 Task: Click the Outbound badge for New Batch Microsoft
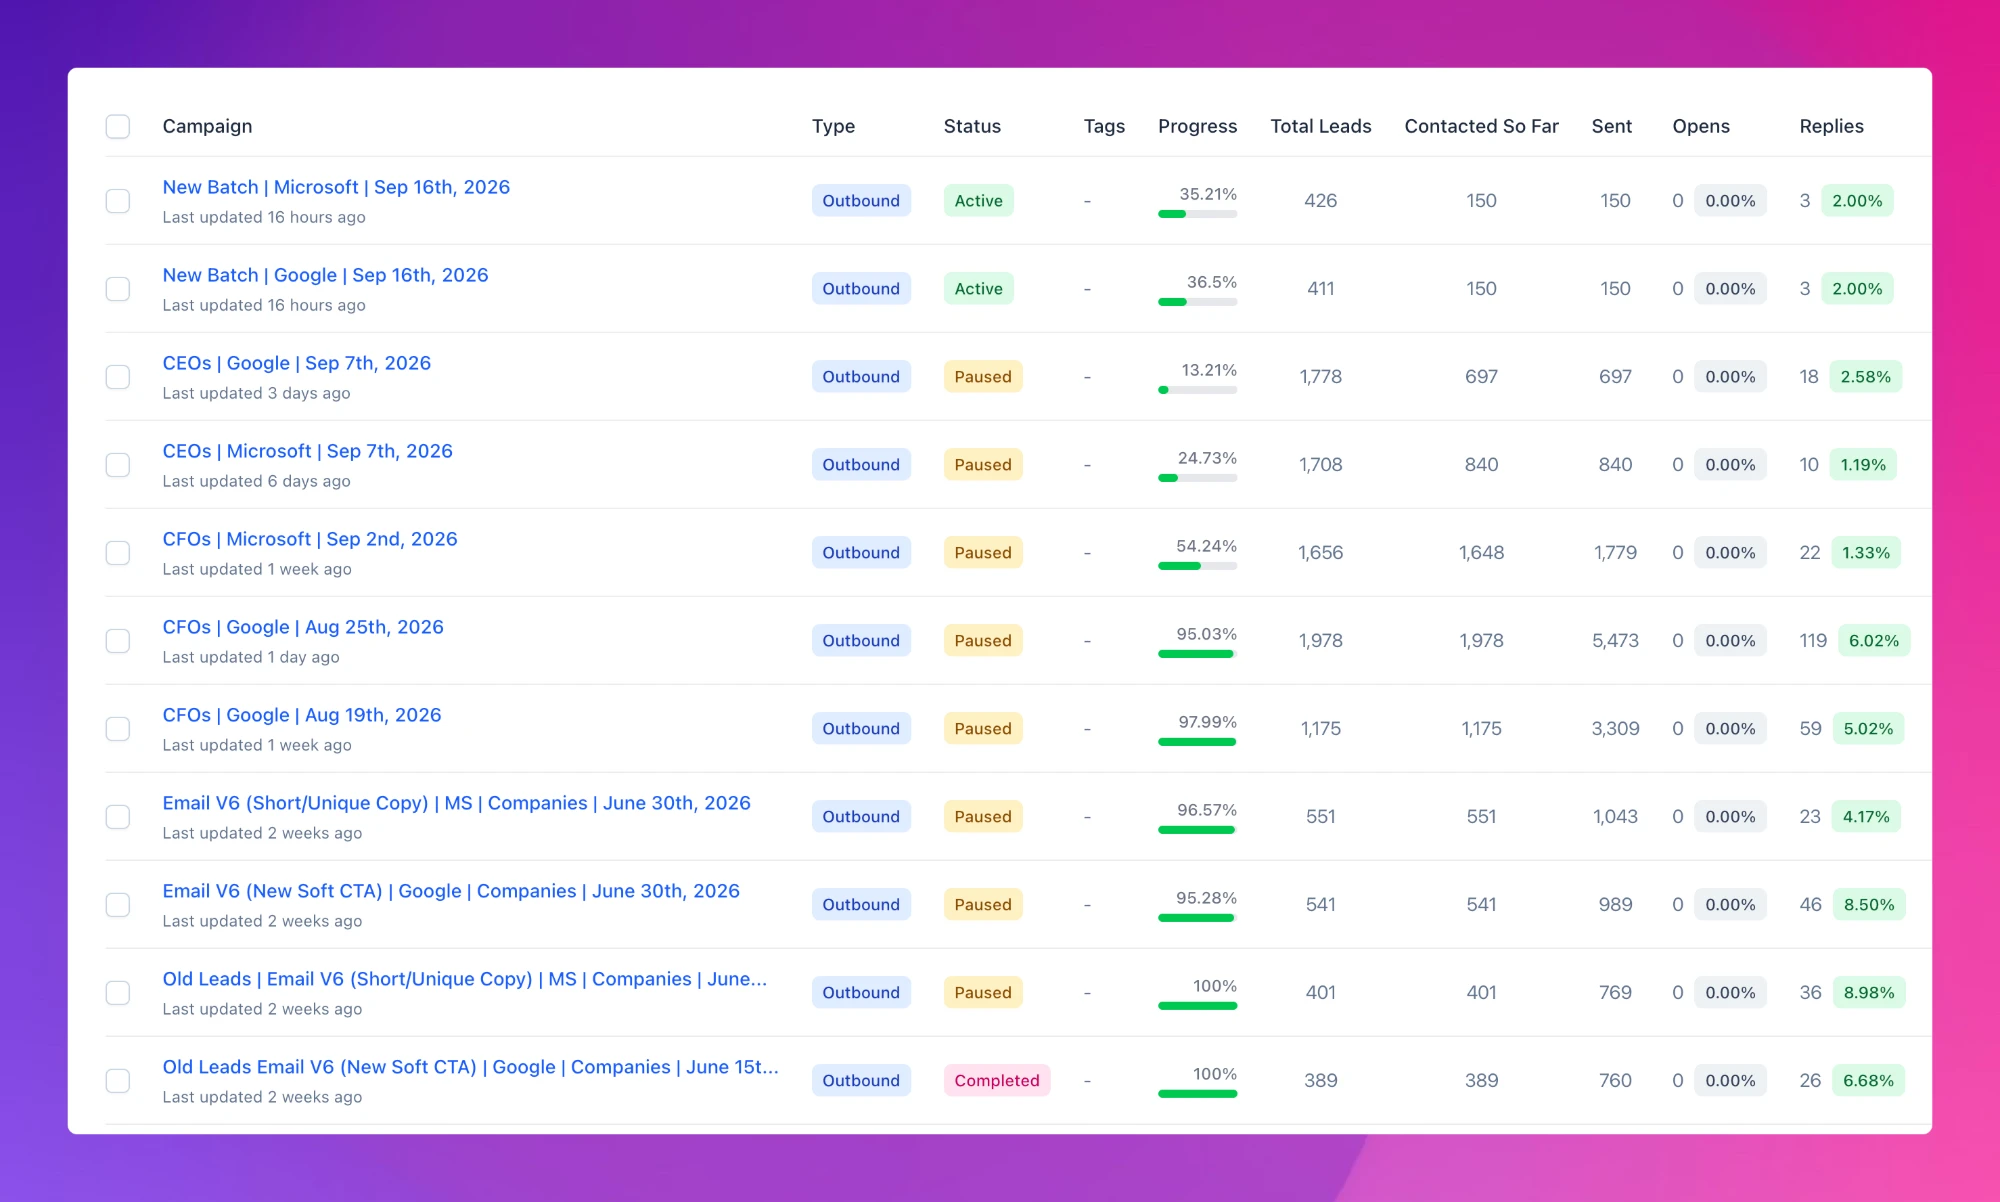(x=861, y=201)
